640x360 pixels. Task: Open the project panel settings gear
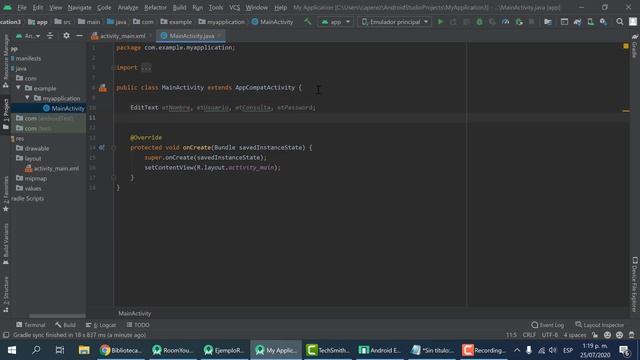(66, 36)
